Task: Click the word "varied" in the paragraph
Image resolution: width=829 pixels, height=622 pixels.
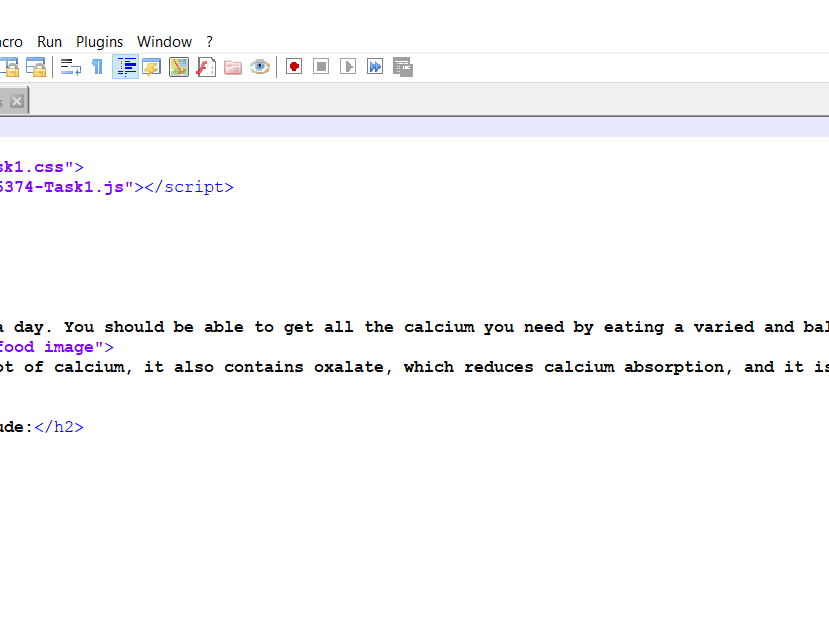Action: 724,327
